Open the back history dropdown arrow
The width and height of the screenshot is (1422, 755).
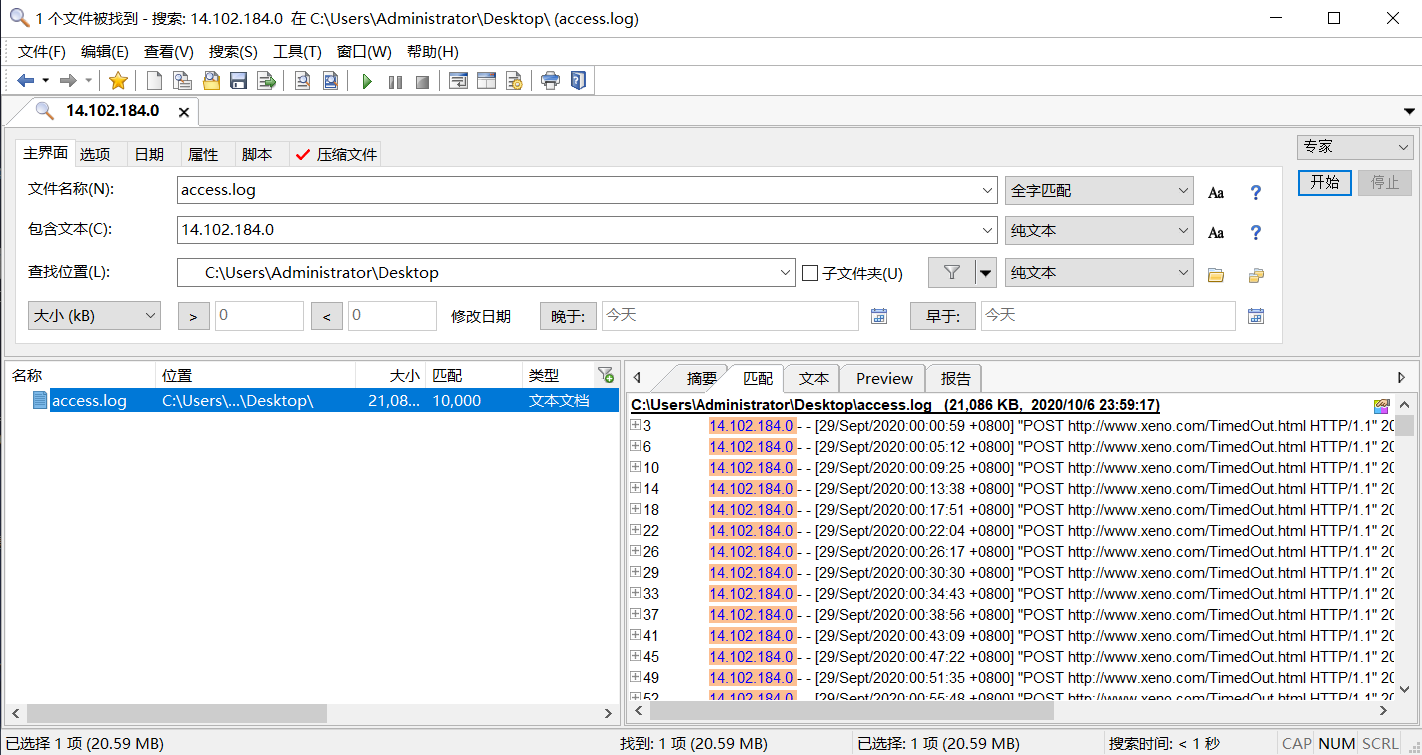tap(46, 81)
